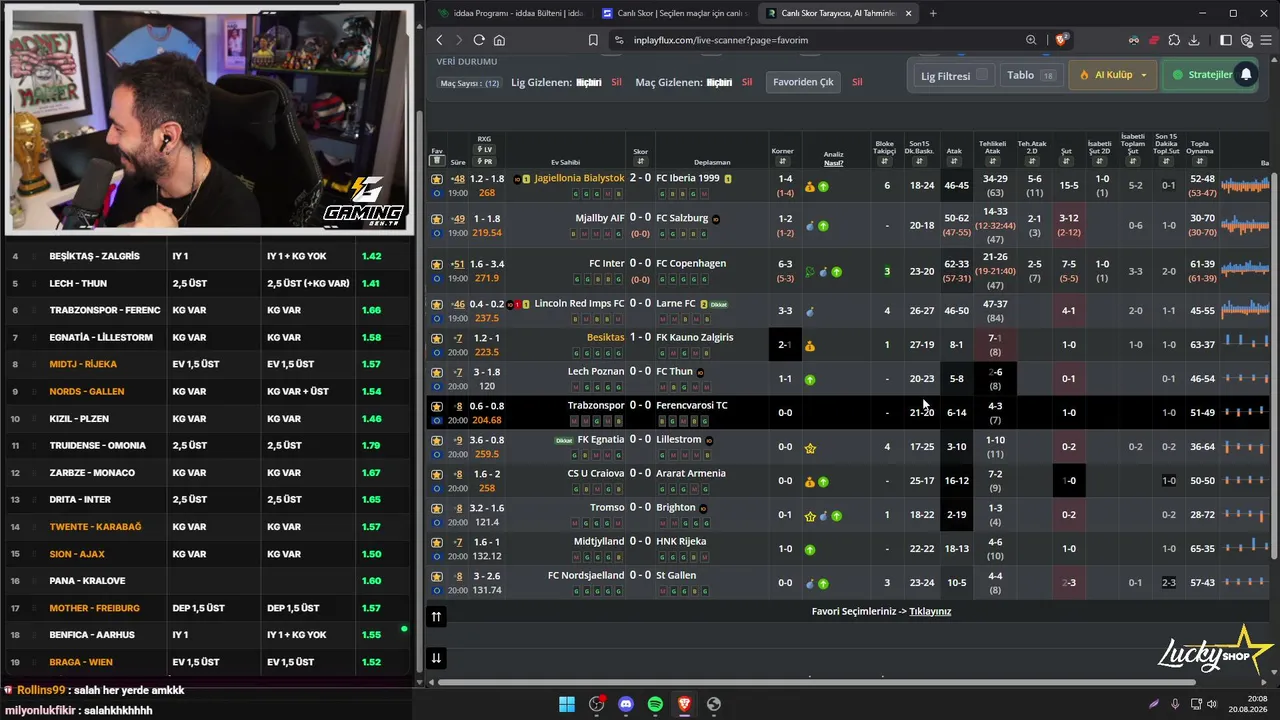Open the Windows Start menu
This screenshot has height=720, width=1280.
567,704
